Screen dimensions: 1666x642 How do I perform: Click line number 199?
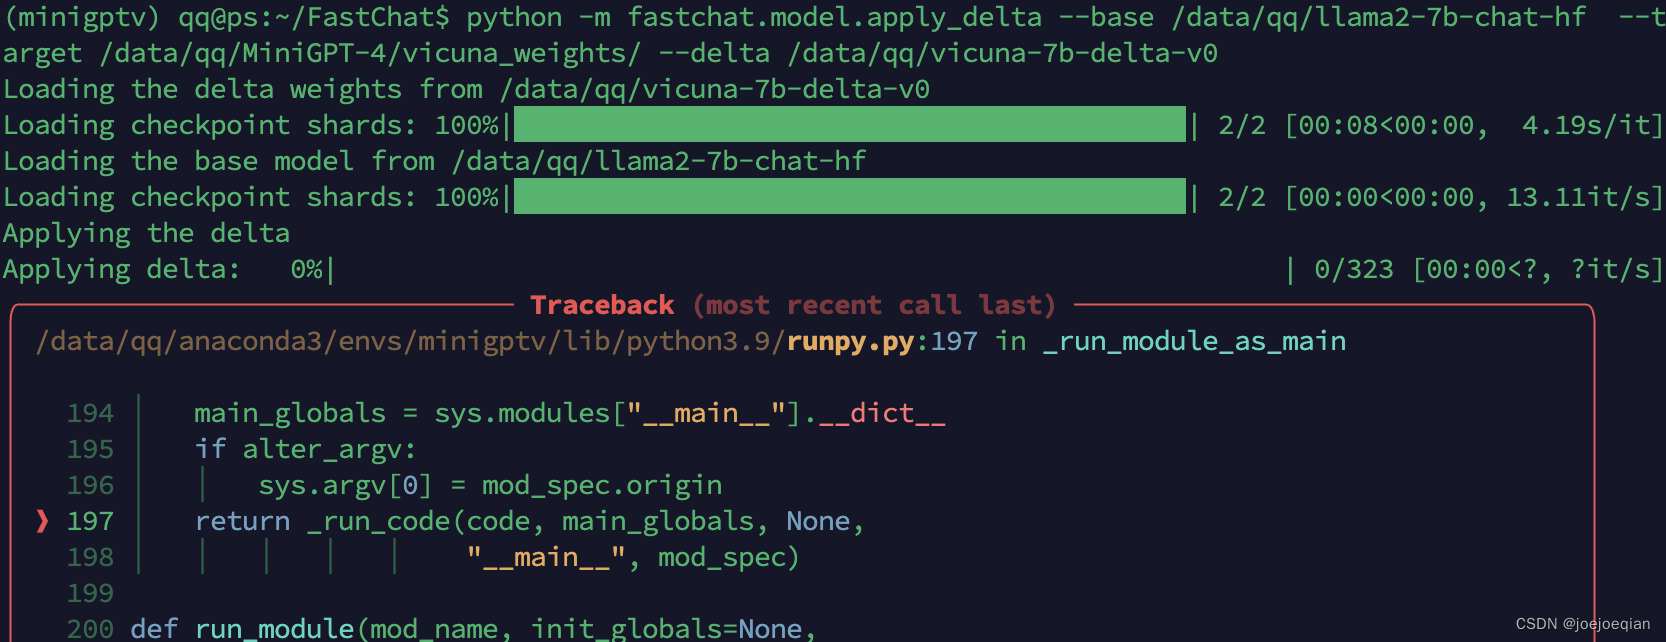(x=91, y=593)
